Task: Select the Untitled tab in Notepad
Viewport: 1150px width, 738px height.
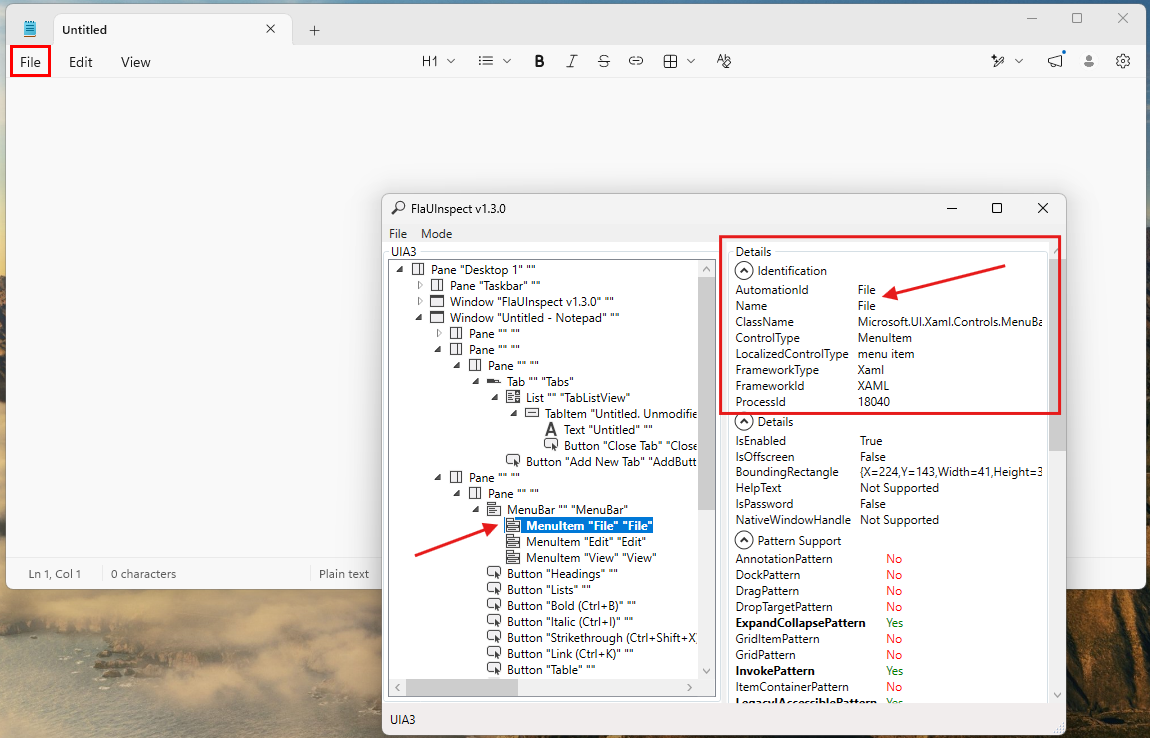Action: point(173,29)
